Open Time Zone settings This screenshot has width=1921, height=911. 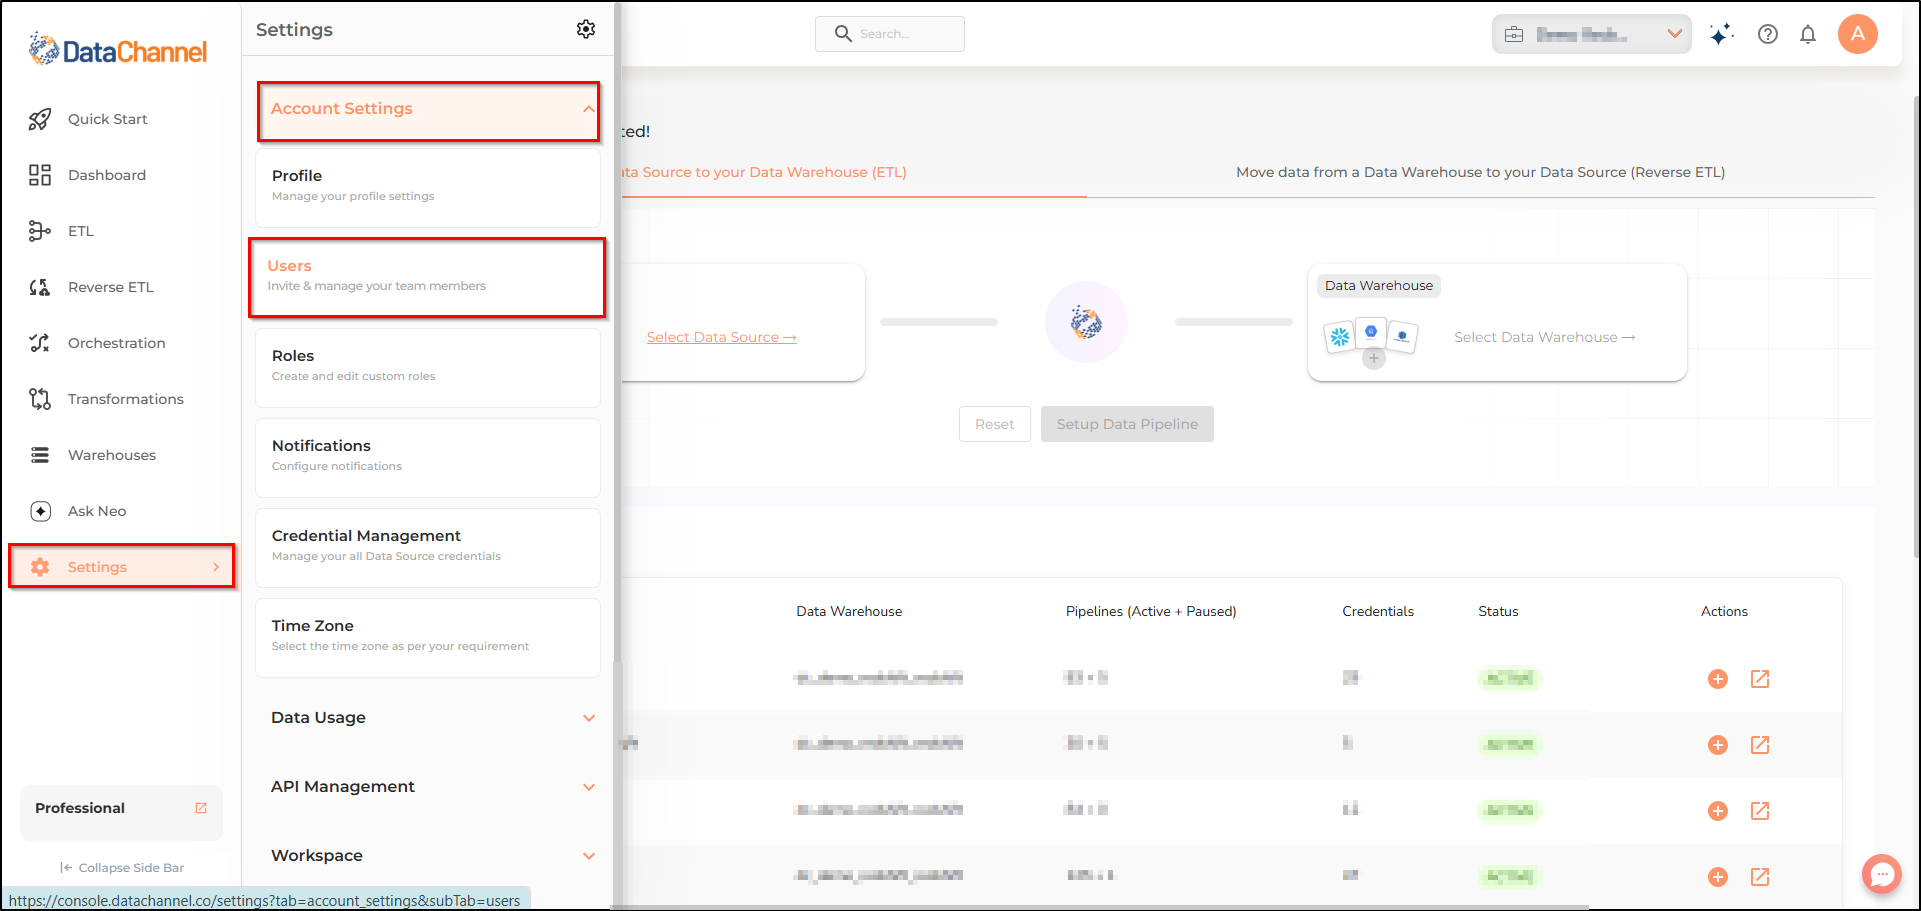(428, 638)
